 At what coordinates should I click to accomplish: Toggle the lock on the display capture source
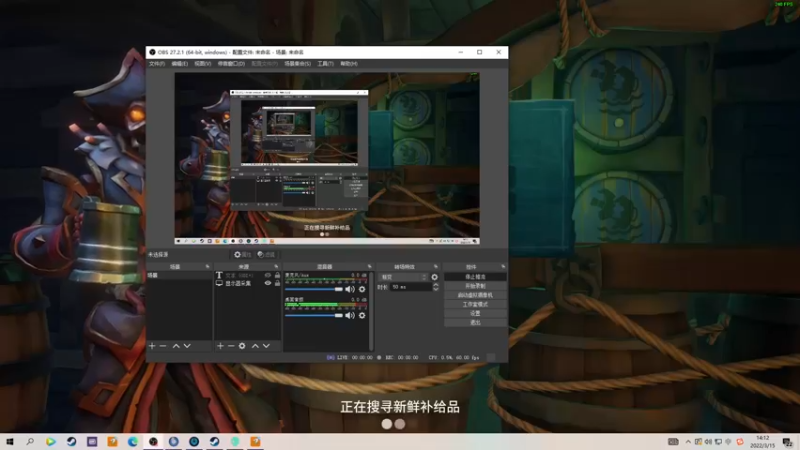coord(278,283)
